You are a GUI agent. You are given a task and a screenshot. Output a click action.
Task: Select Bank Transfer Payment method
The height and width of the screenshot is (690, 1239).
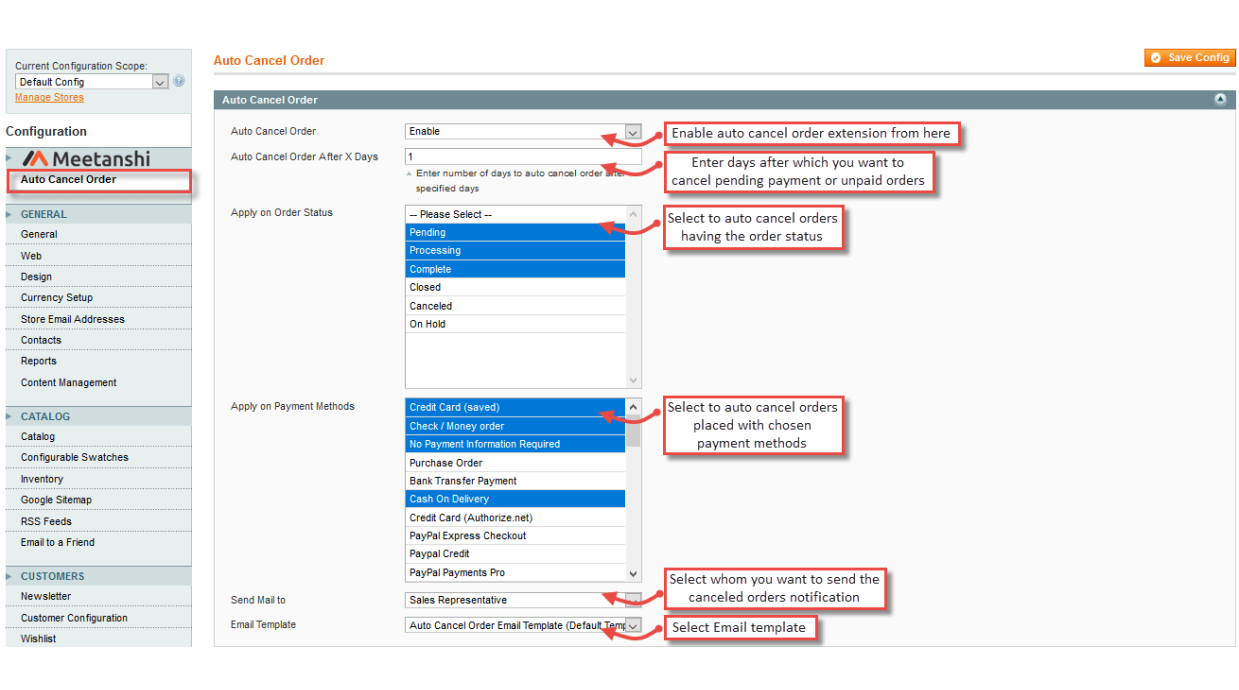point(515,481)
